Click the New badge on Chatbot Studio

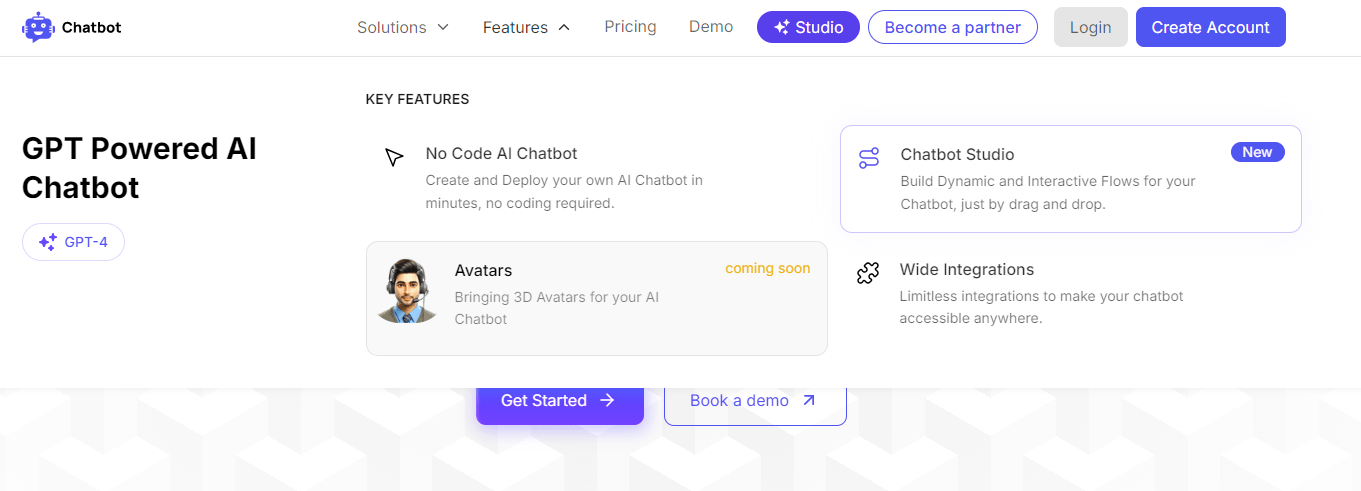tap(1257, 152)
